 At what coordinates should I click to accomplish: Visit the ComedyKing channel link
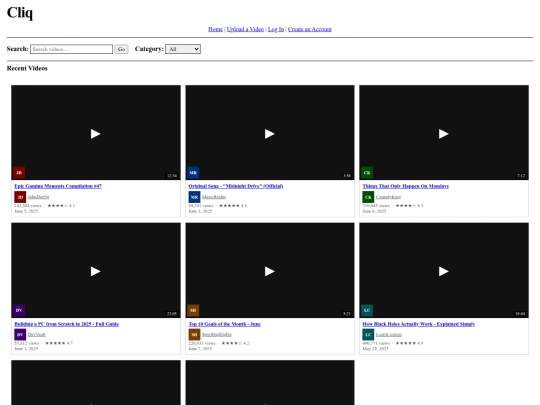tap(388, 197)
